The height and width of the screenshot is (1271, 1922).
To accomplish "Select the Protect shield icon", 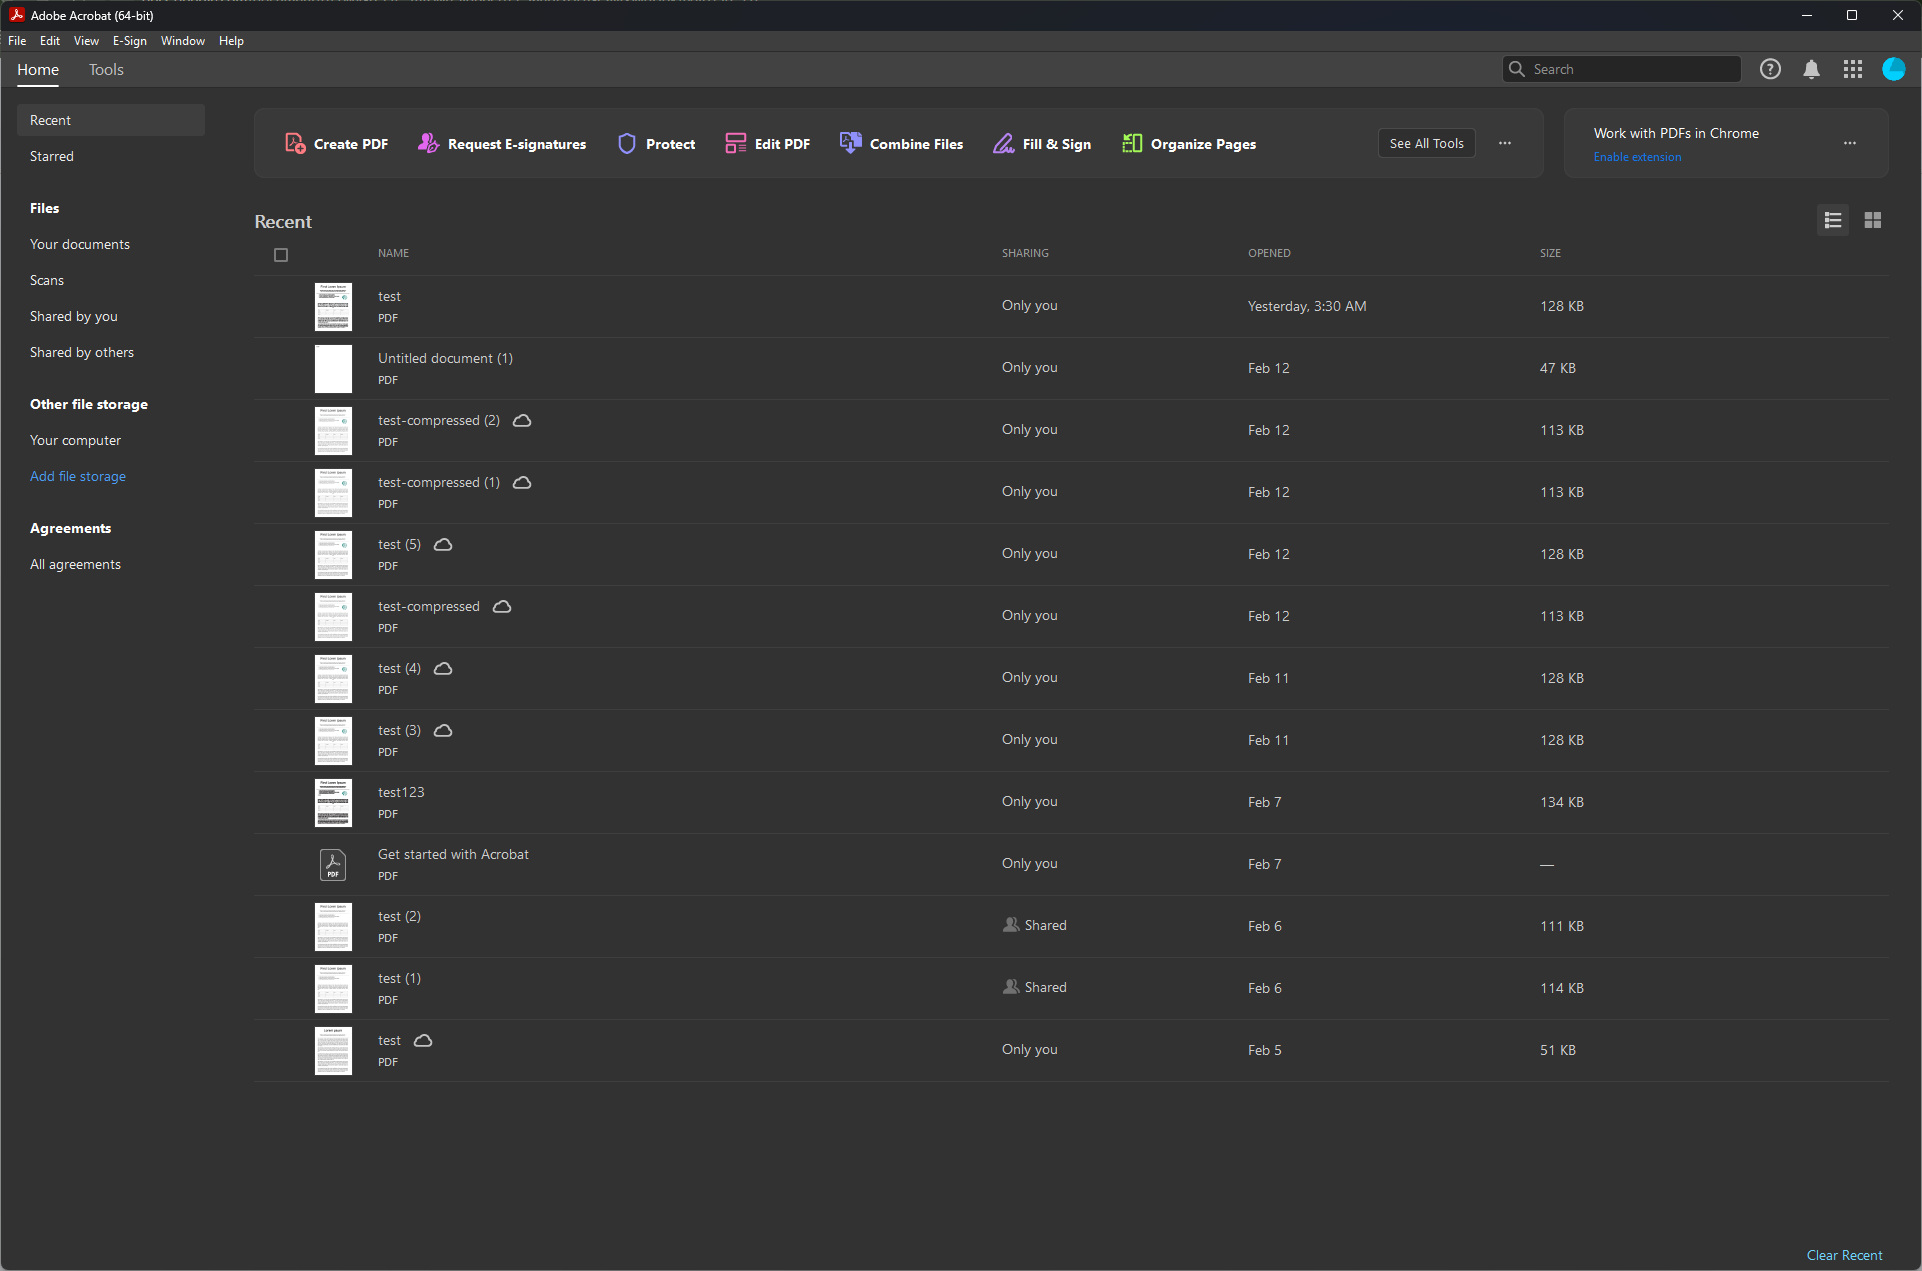I will (627, 144).
